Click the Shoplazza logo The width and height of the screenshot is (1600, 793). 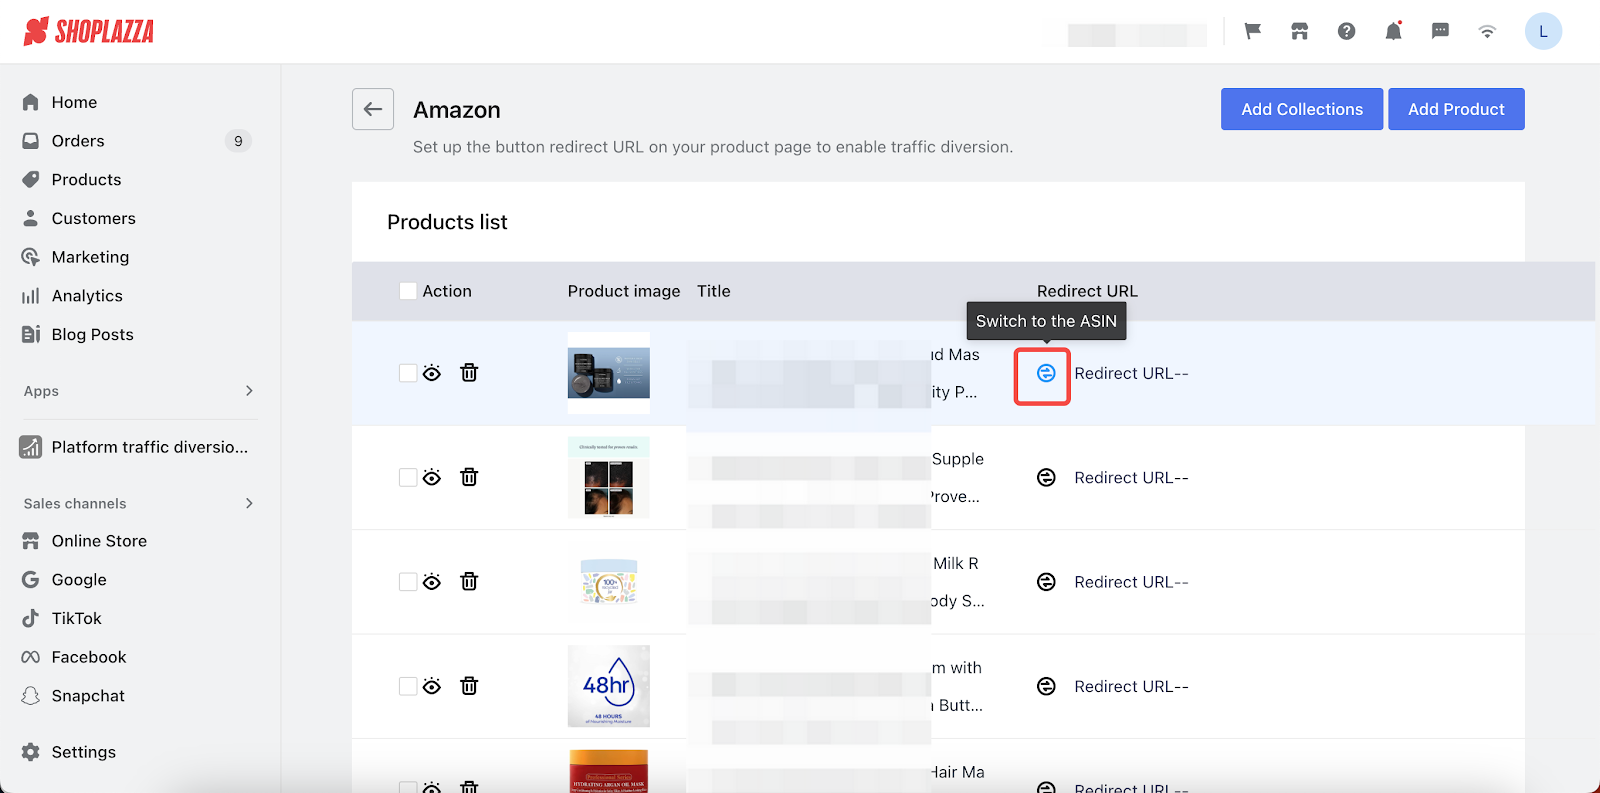click(89, 32)
